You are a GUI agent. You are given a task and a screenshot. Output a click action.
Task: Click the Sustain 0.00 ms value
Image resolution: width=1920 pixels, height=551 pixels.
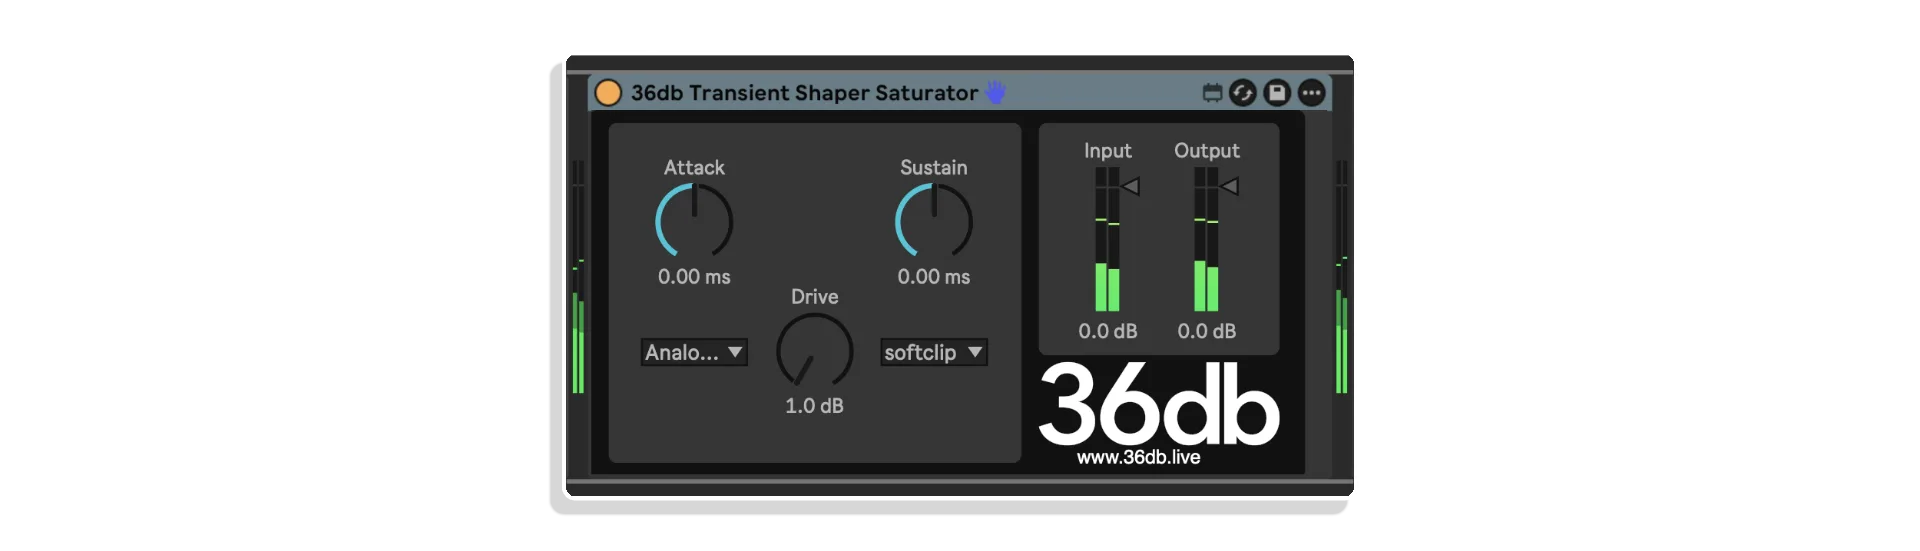pos(934,277)
